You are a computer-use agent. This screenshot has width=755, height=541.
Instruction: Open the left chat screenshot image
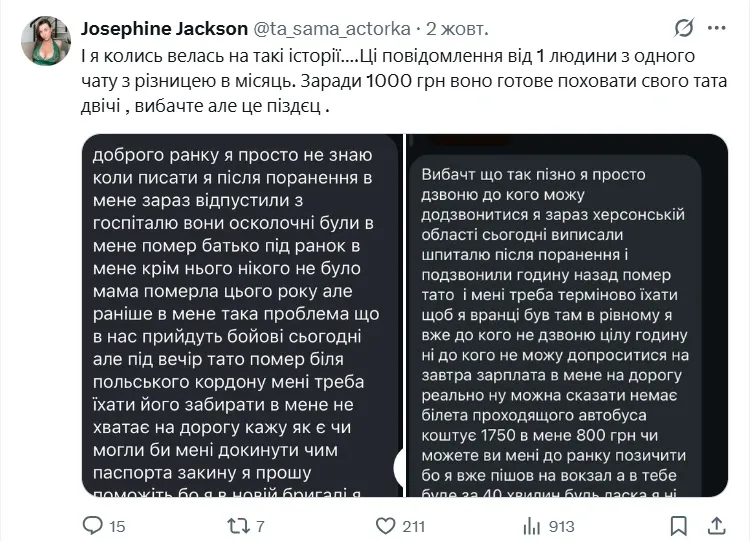click(x=241, y=315)
